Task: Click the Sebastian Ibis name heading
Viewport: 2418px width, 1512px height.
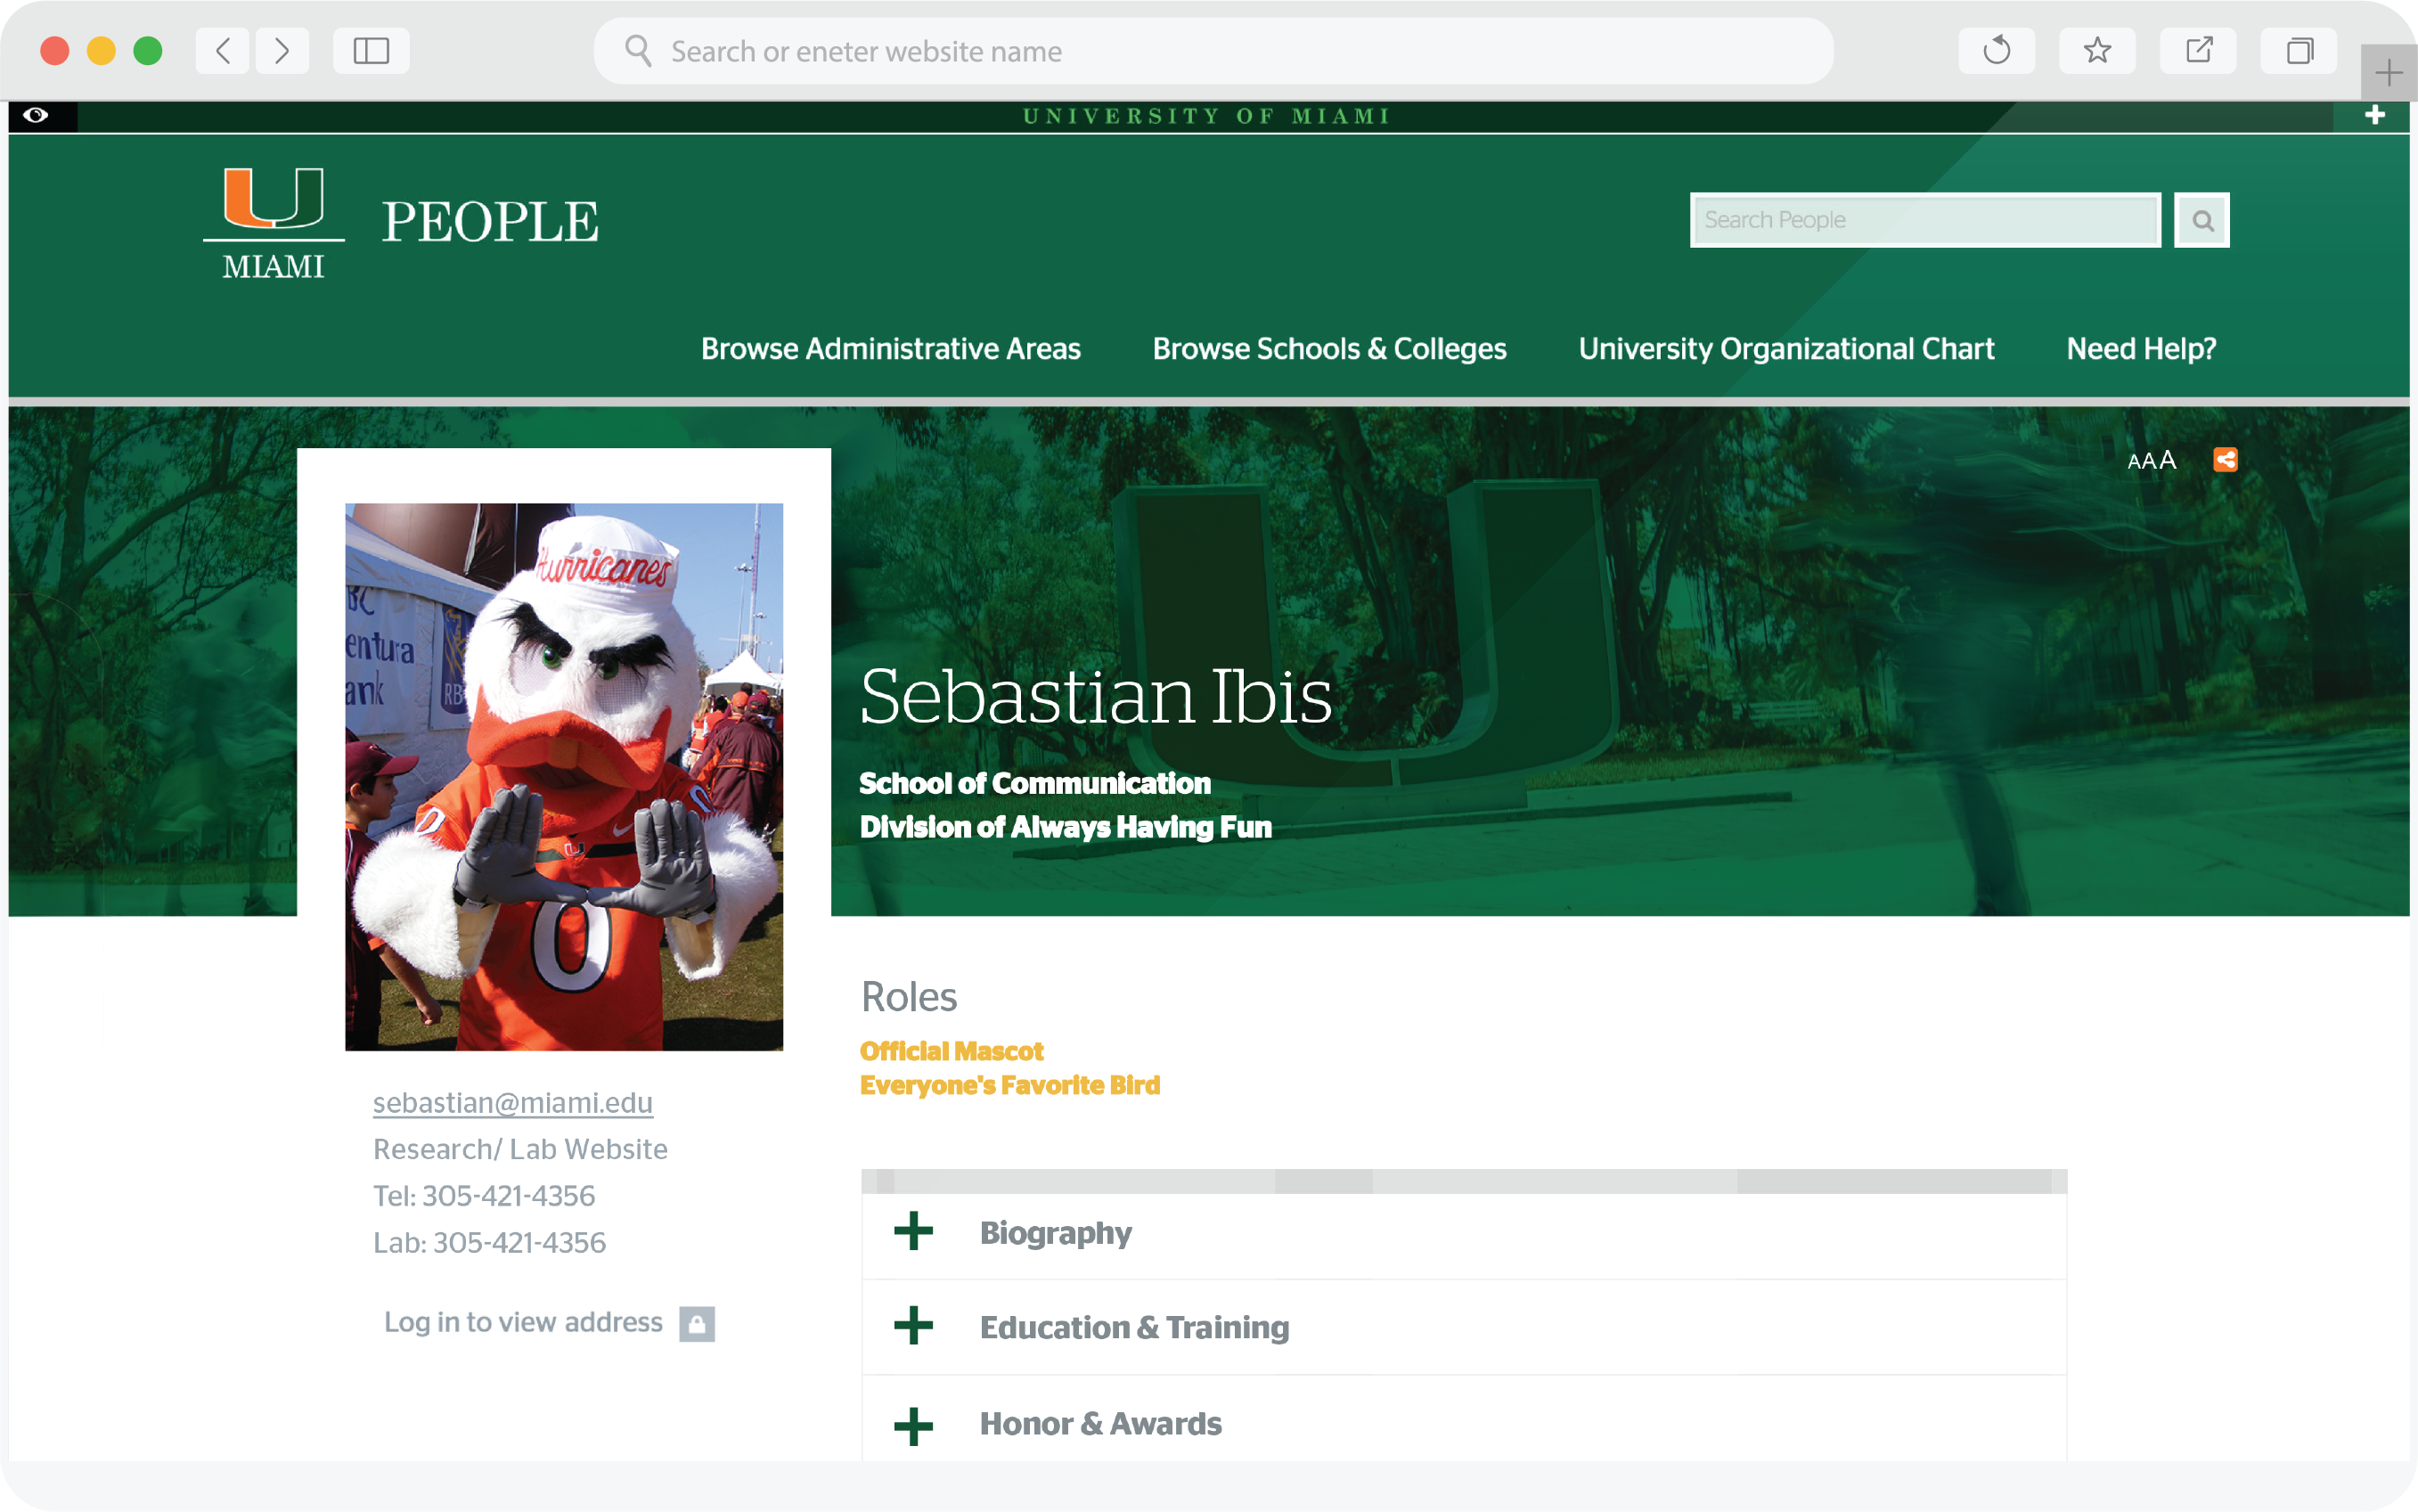Action: (1095, 696)
